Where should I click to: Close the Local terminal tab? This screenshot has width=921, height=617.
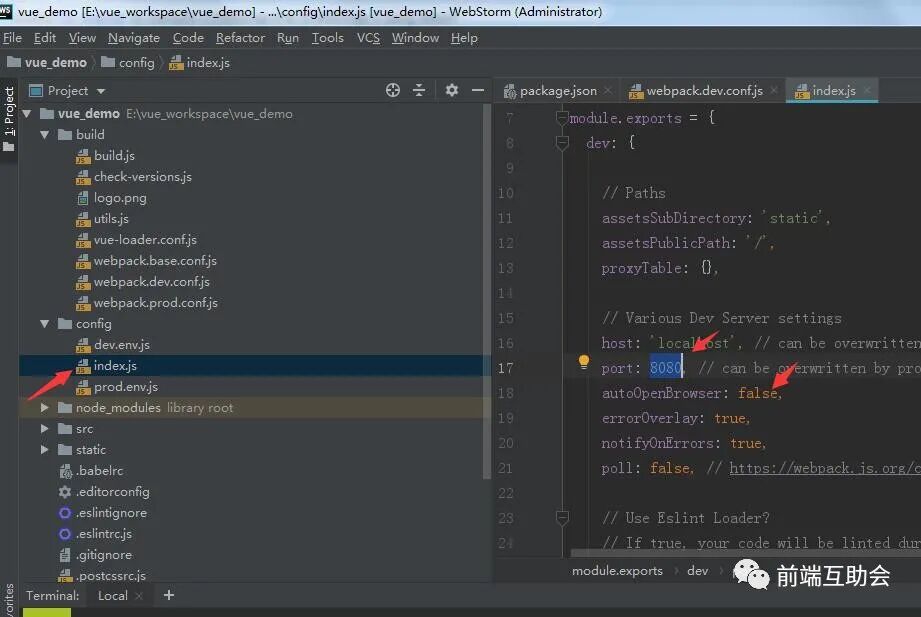click(139, 596)
